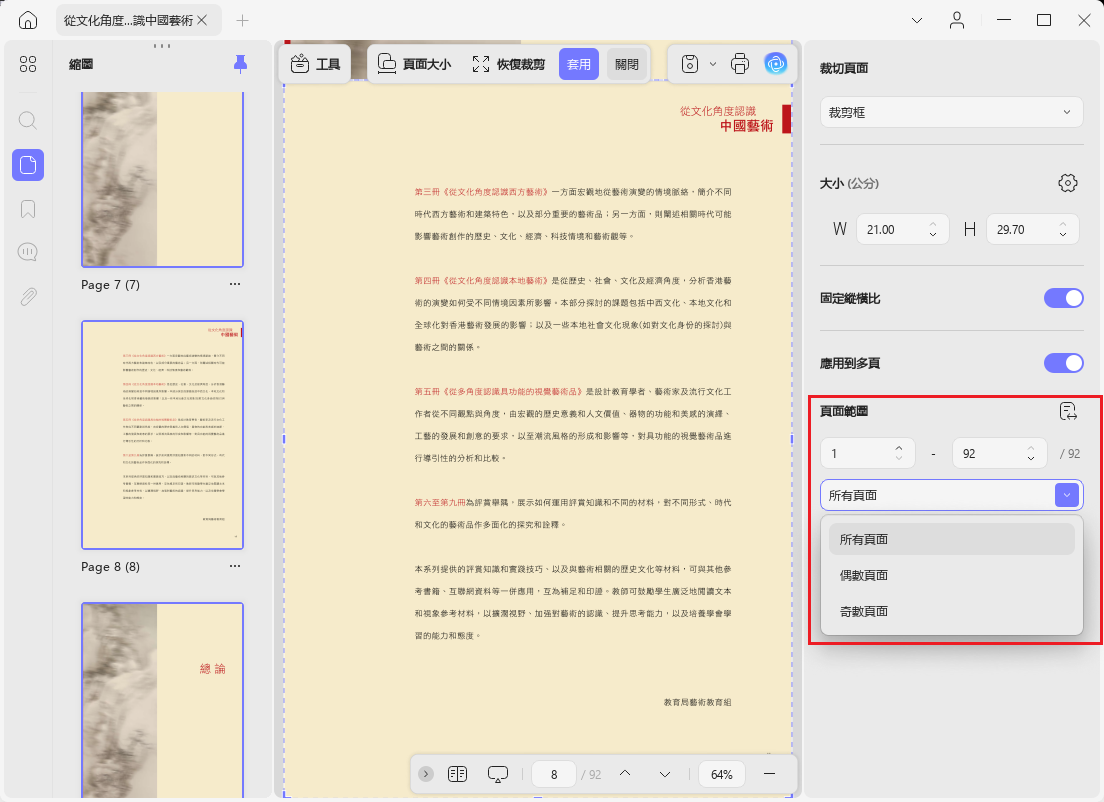The image size is (1104, 802).
Task: Increase the start page number
Action: [x=899, y=449]
